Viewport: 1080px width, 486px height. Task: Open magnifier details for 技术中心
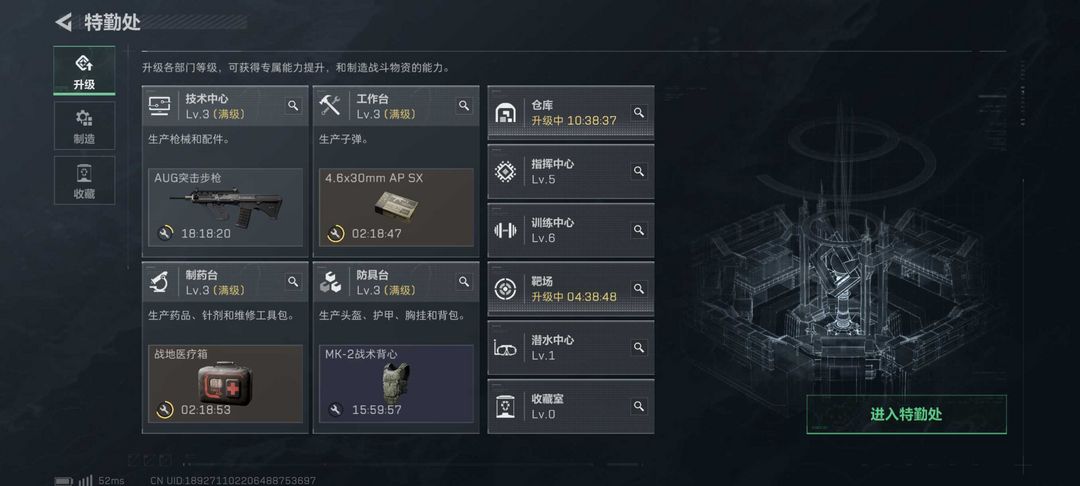tap(293, 105)
